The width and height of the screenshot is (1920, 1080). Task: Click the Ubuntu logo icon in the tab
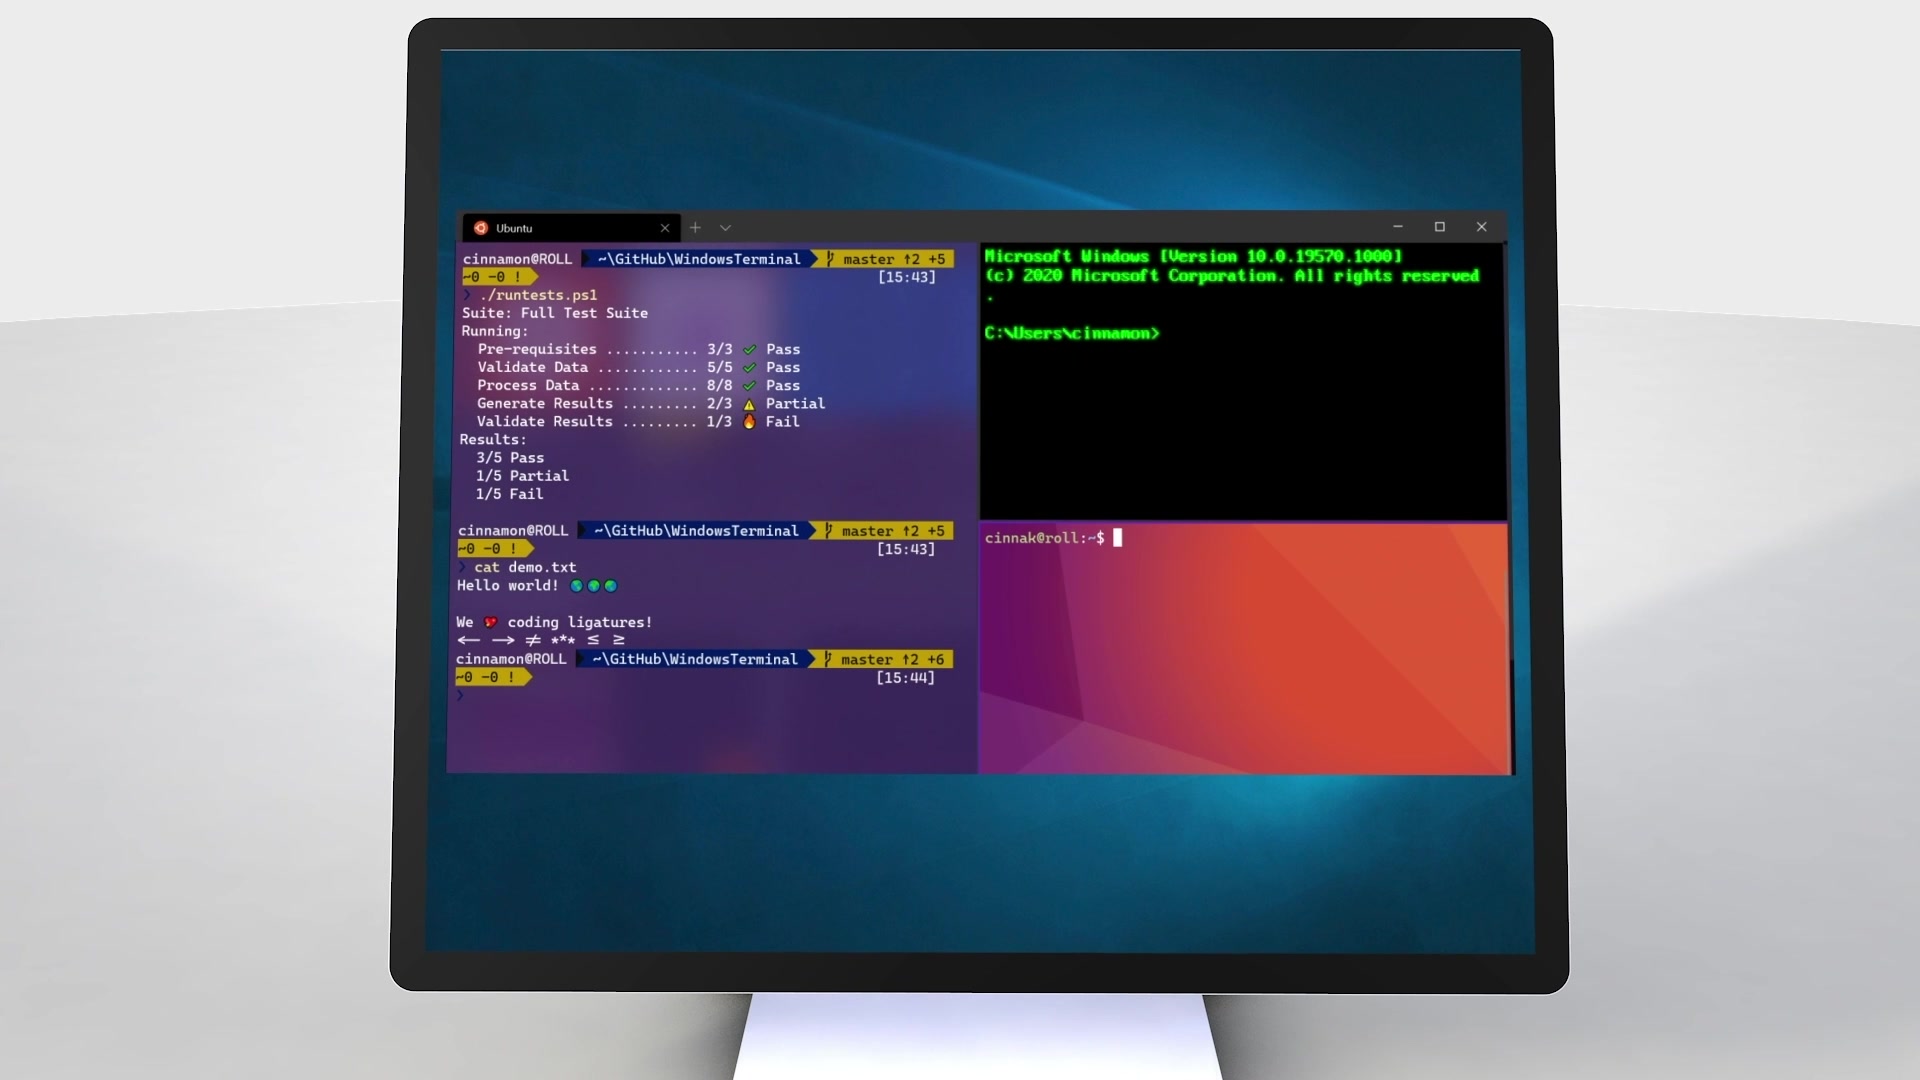(481, 228)
